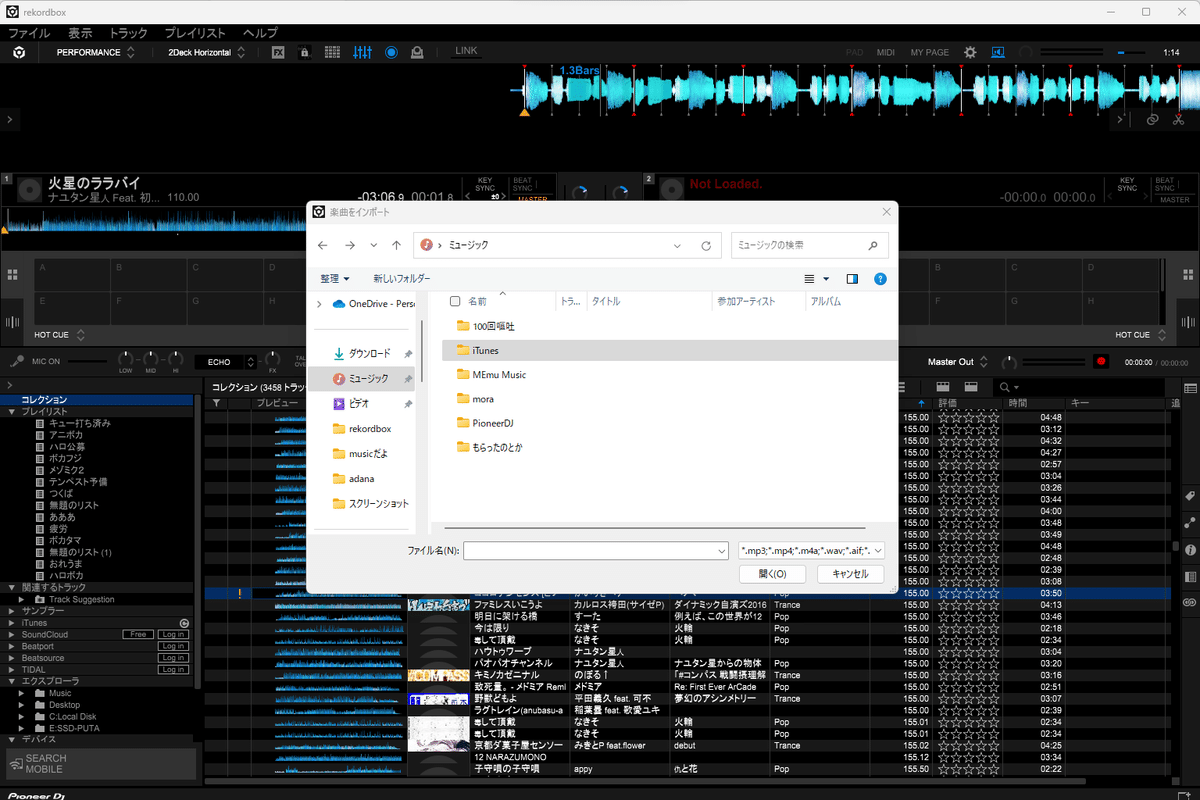Go up one folder in import dialog
The height and width of the screenshot is (800, 1200).
tap(397, 245)
